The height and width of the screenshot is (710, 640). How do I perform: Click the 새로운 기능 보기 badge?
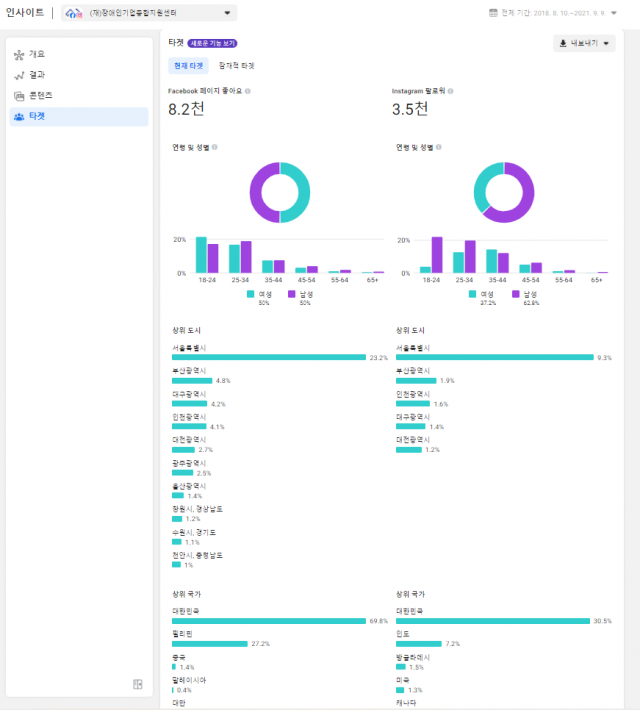[x=212, y=44]
